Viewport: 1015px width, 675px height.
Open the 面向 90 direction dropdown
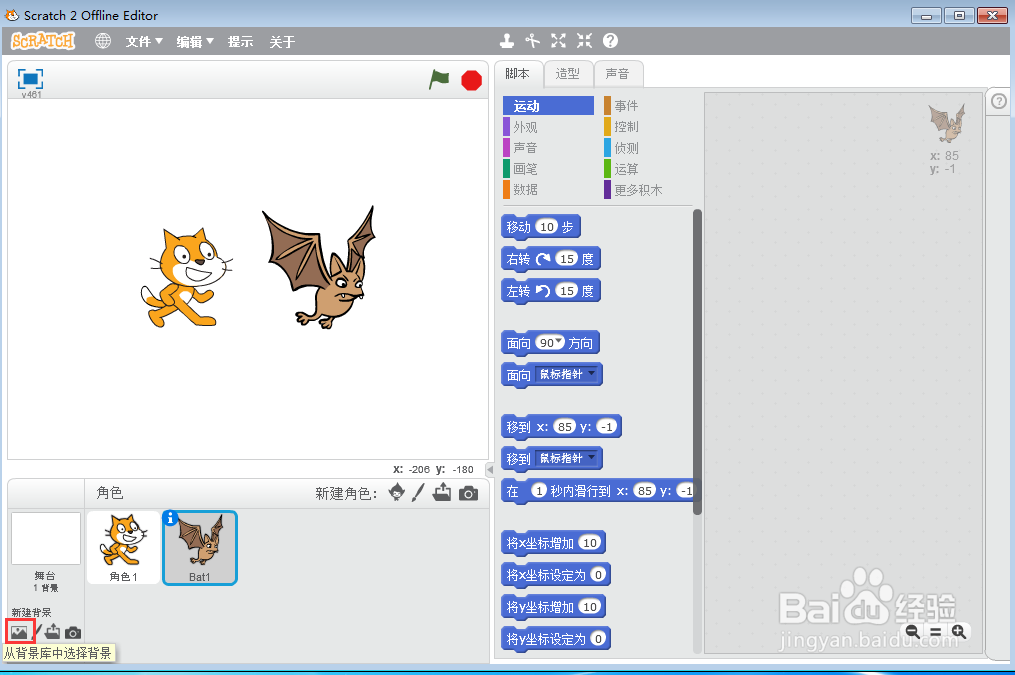click(560, 342)
